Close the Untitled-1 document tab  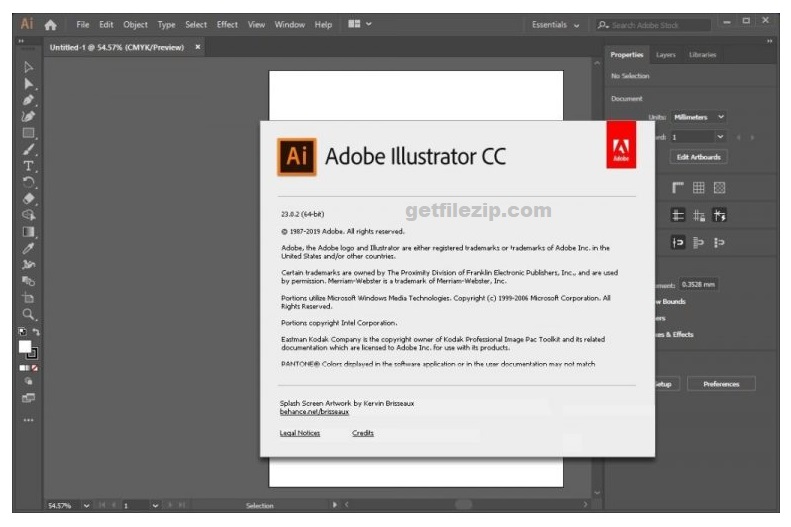click(x=198, y=47)
